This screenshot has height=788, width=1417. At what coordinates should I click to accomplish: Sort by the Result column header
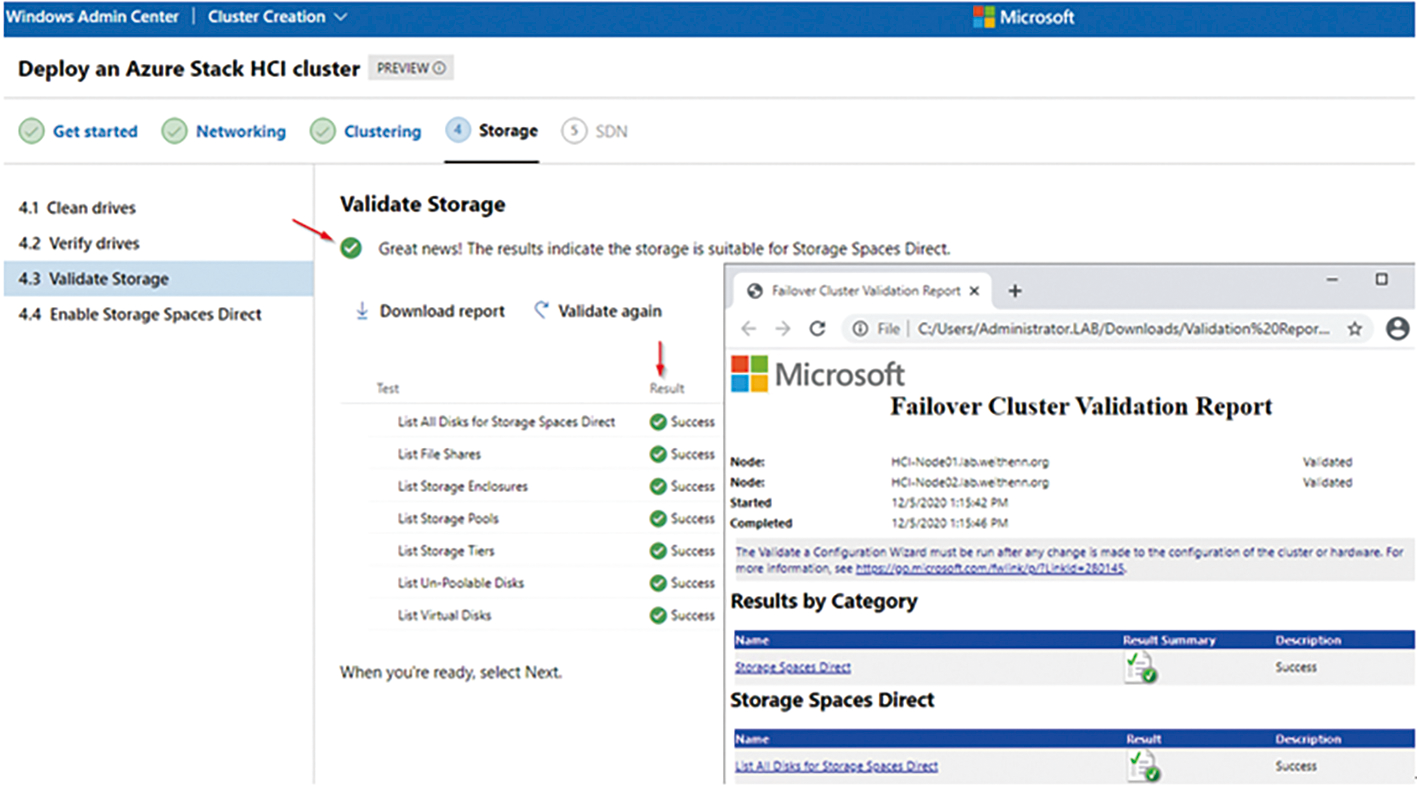click(667, 388)
